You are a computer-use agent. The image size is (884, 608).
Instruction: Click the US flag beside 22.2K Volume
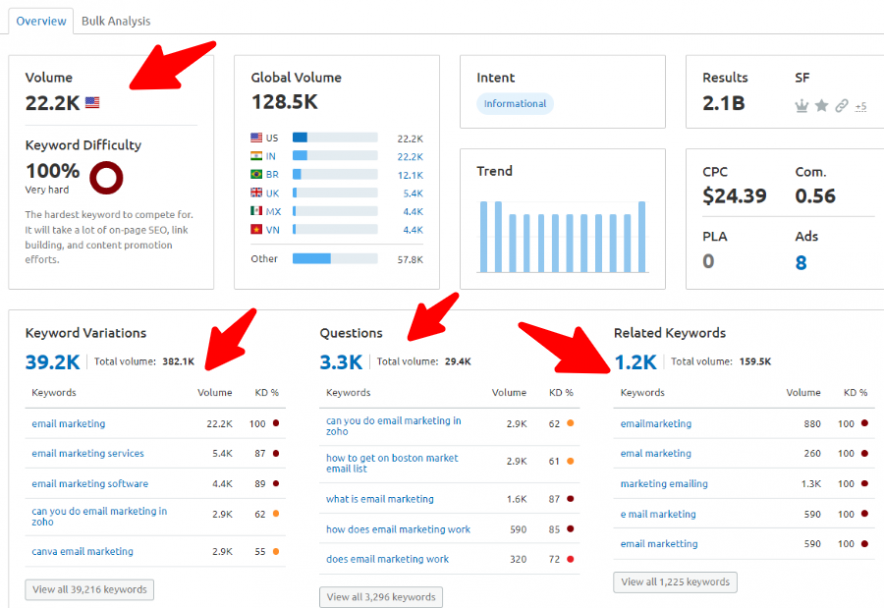91,102
